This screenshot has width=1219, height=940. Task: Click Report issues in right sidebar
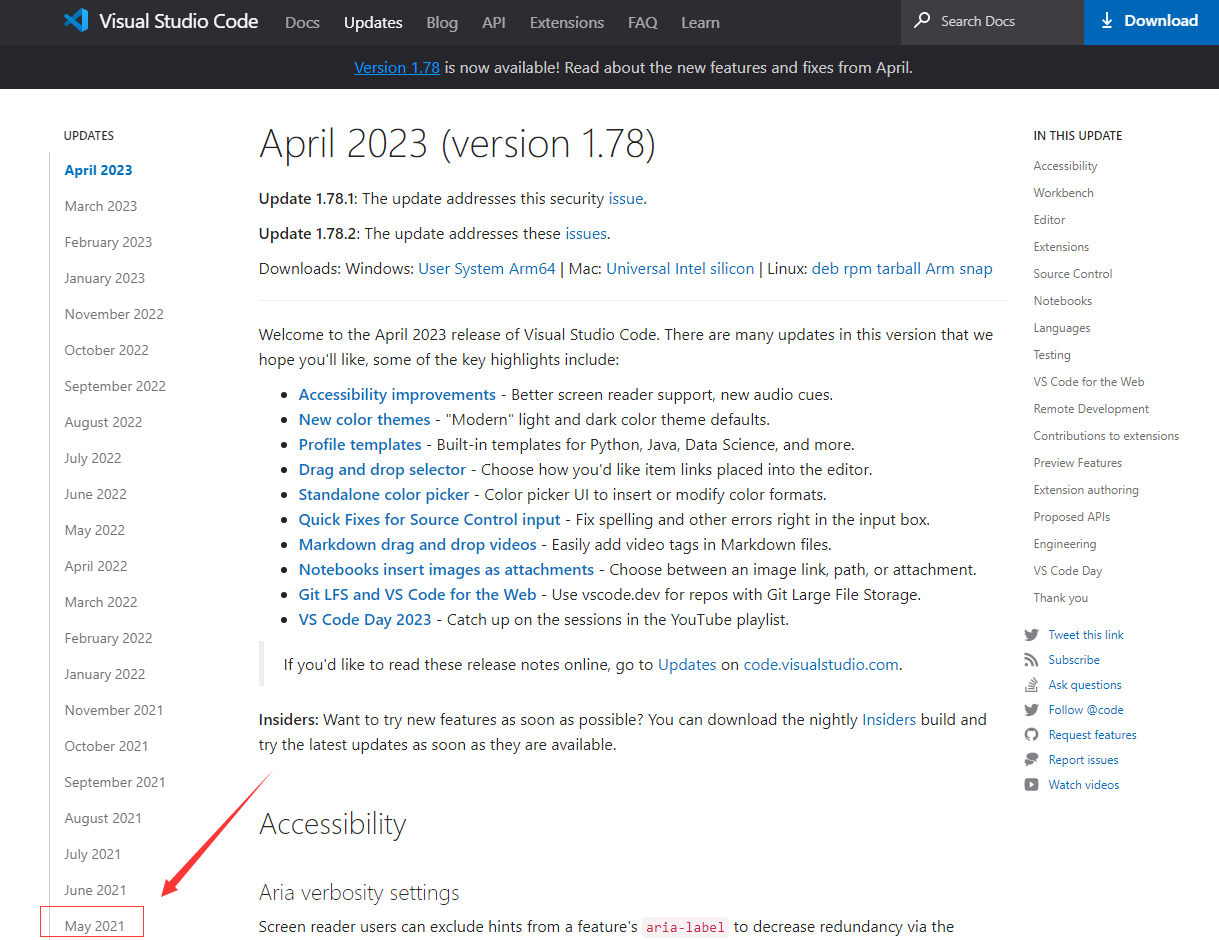click(1084, 760)
